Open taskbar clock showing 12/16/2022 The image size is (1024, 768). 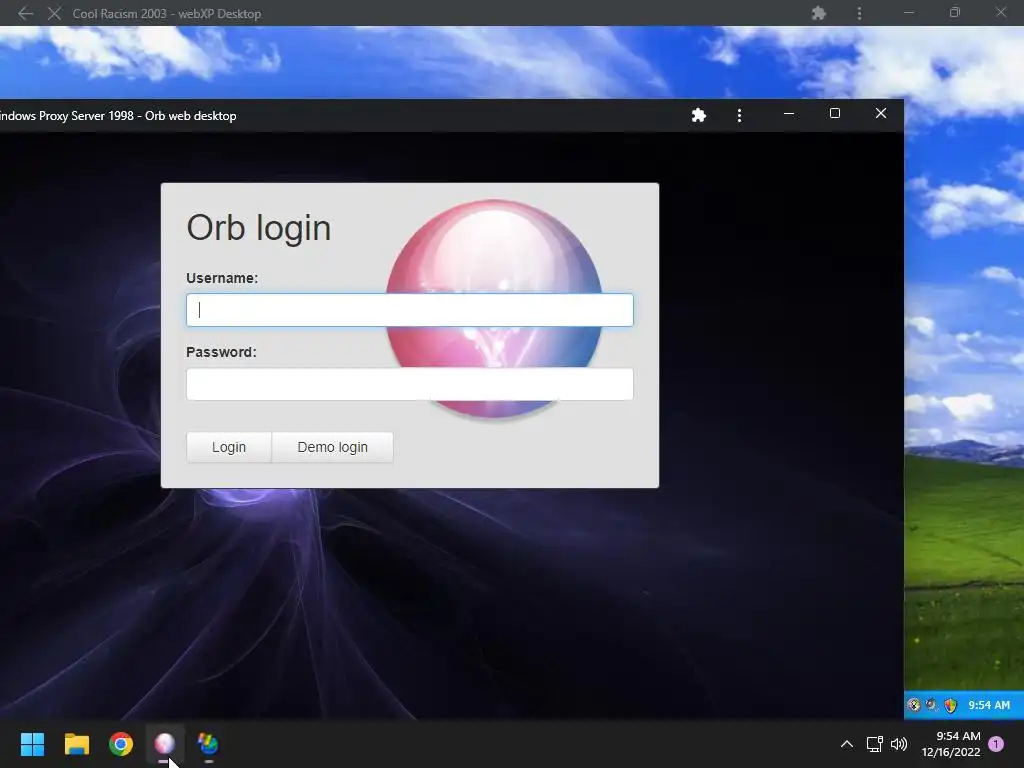click(x=951, y=744)
